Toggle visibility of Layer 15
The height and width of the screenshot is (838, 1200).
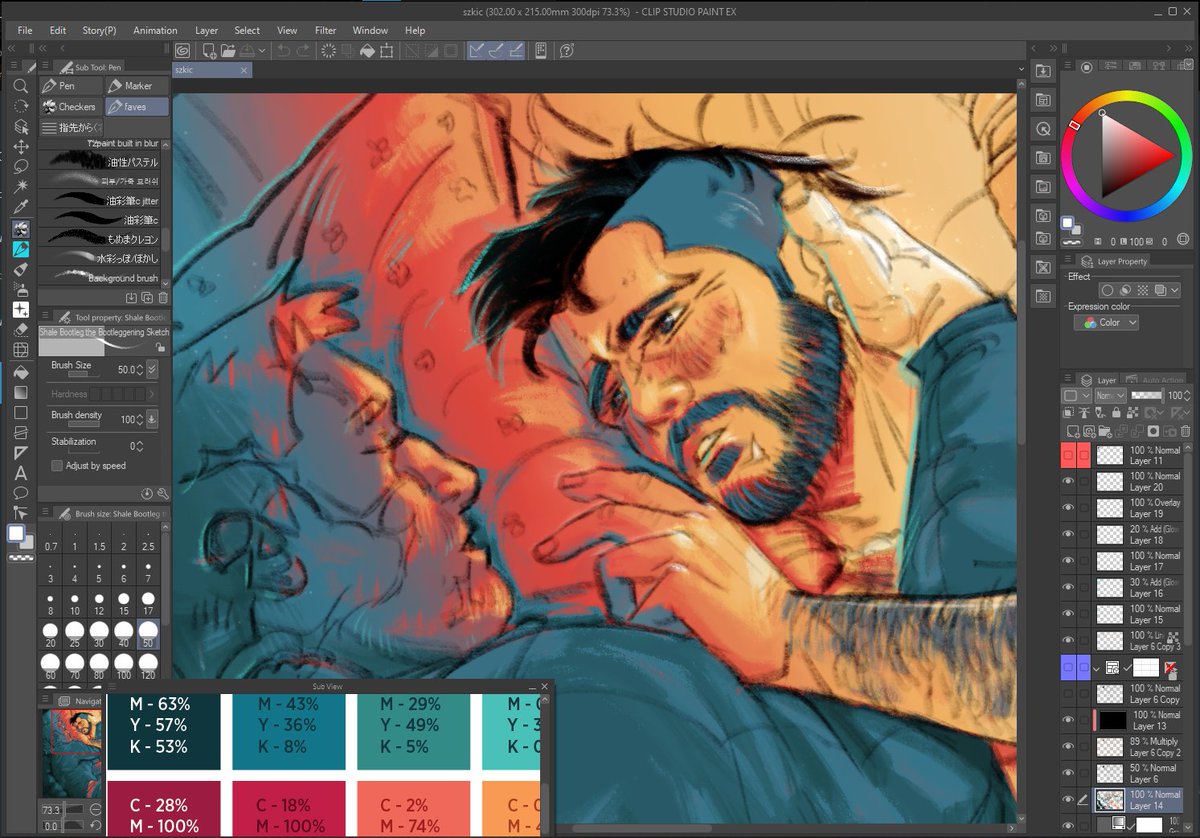(1068, 614)
